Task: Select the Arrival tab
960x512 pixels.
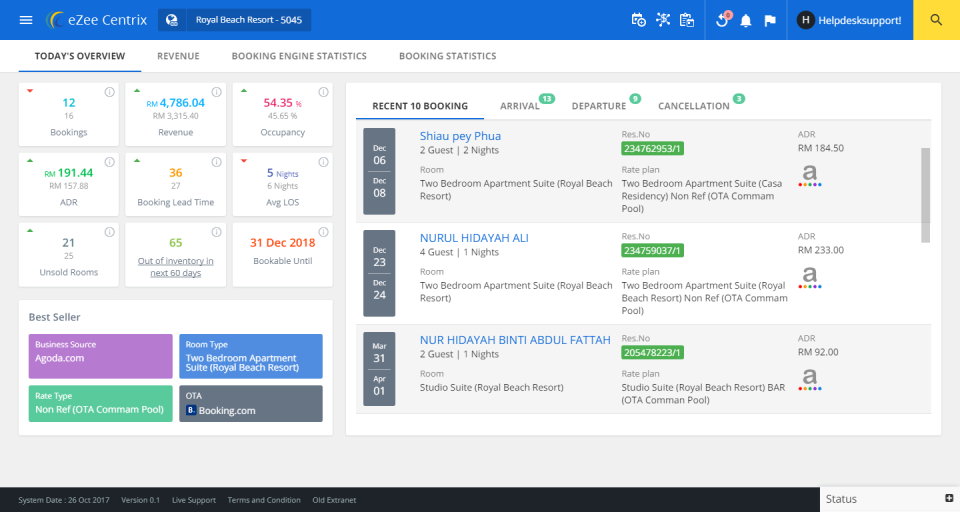Action: pyautogui.click(x=520, y=106)
